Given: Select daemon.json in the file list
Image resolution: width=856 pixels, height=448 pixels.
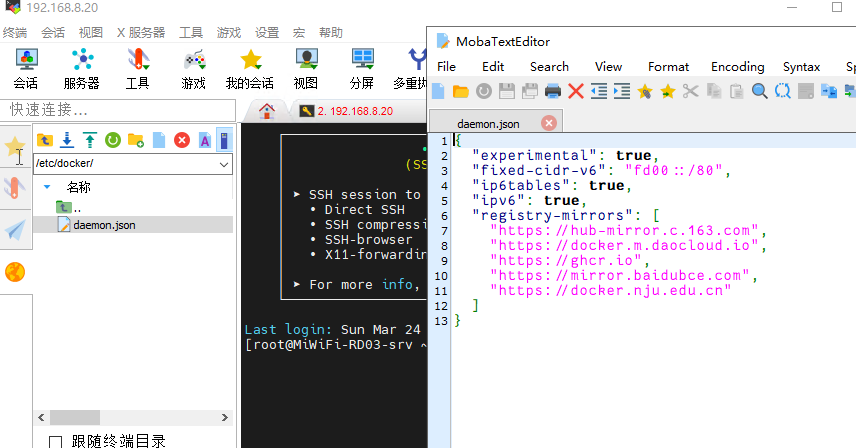Looking at the screenshot, I should (x=103, y=225).
